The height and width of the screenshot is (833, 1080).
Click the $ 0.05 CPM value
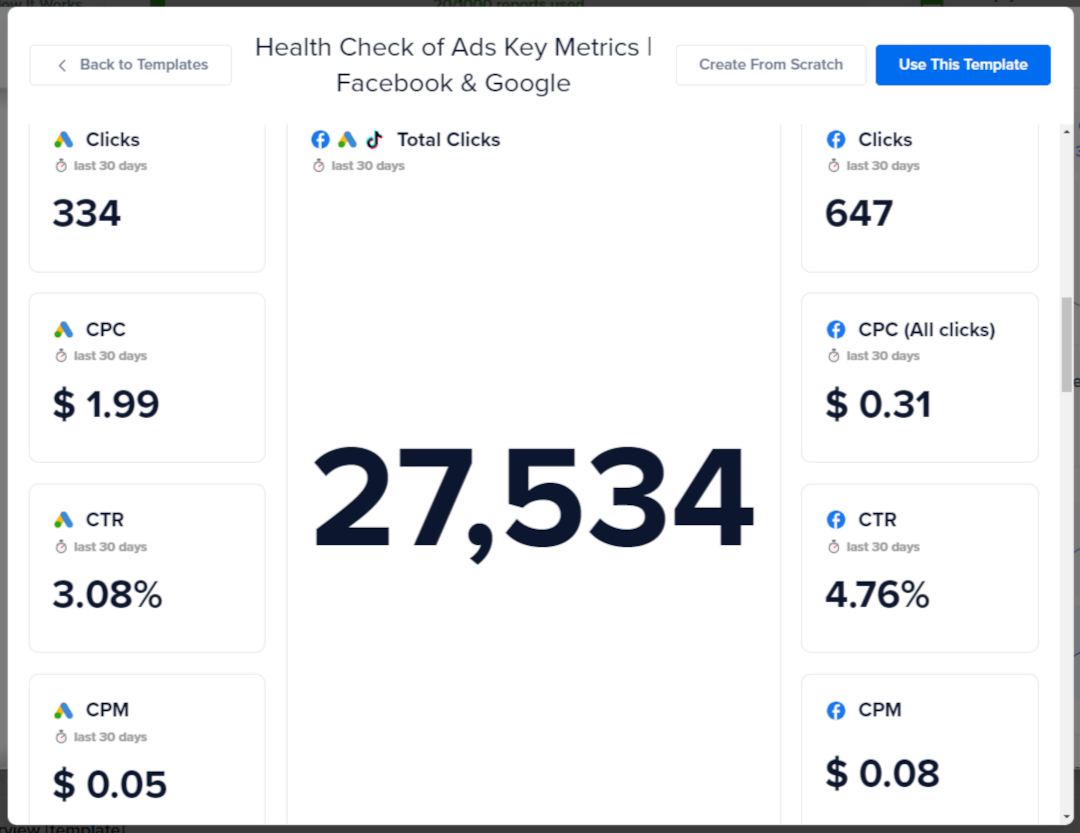click(110, 785)
